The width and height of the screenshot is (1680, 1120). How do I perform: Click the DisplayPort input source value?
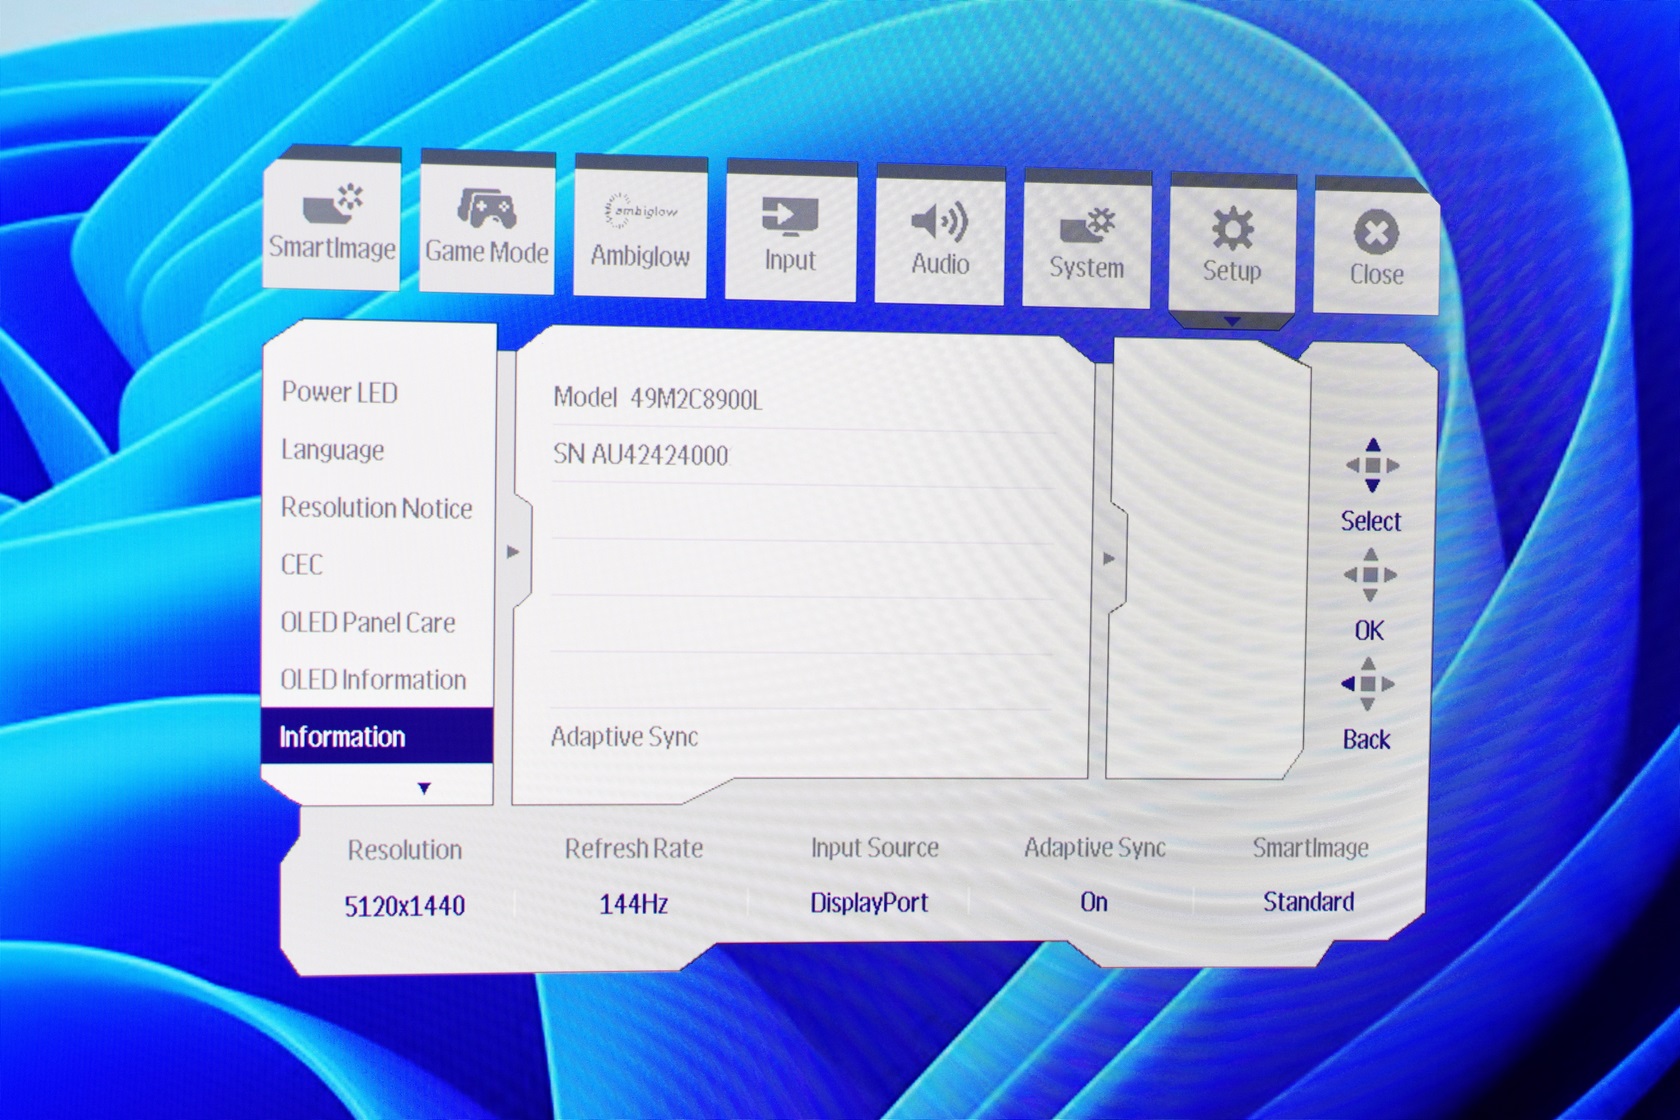point(869,903)
